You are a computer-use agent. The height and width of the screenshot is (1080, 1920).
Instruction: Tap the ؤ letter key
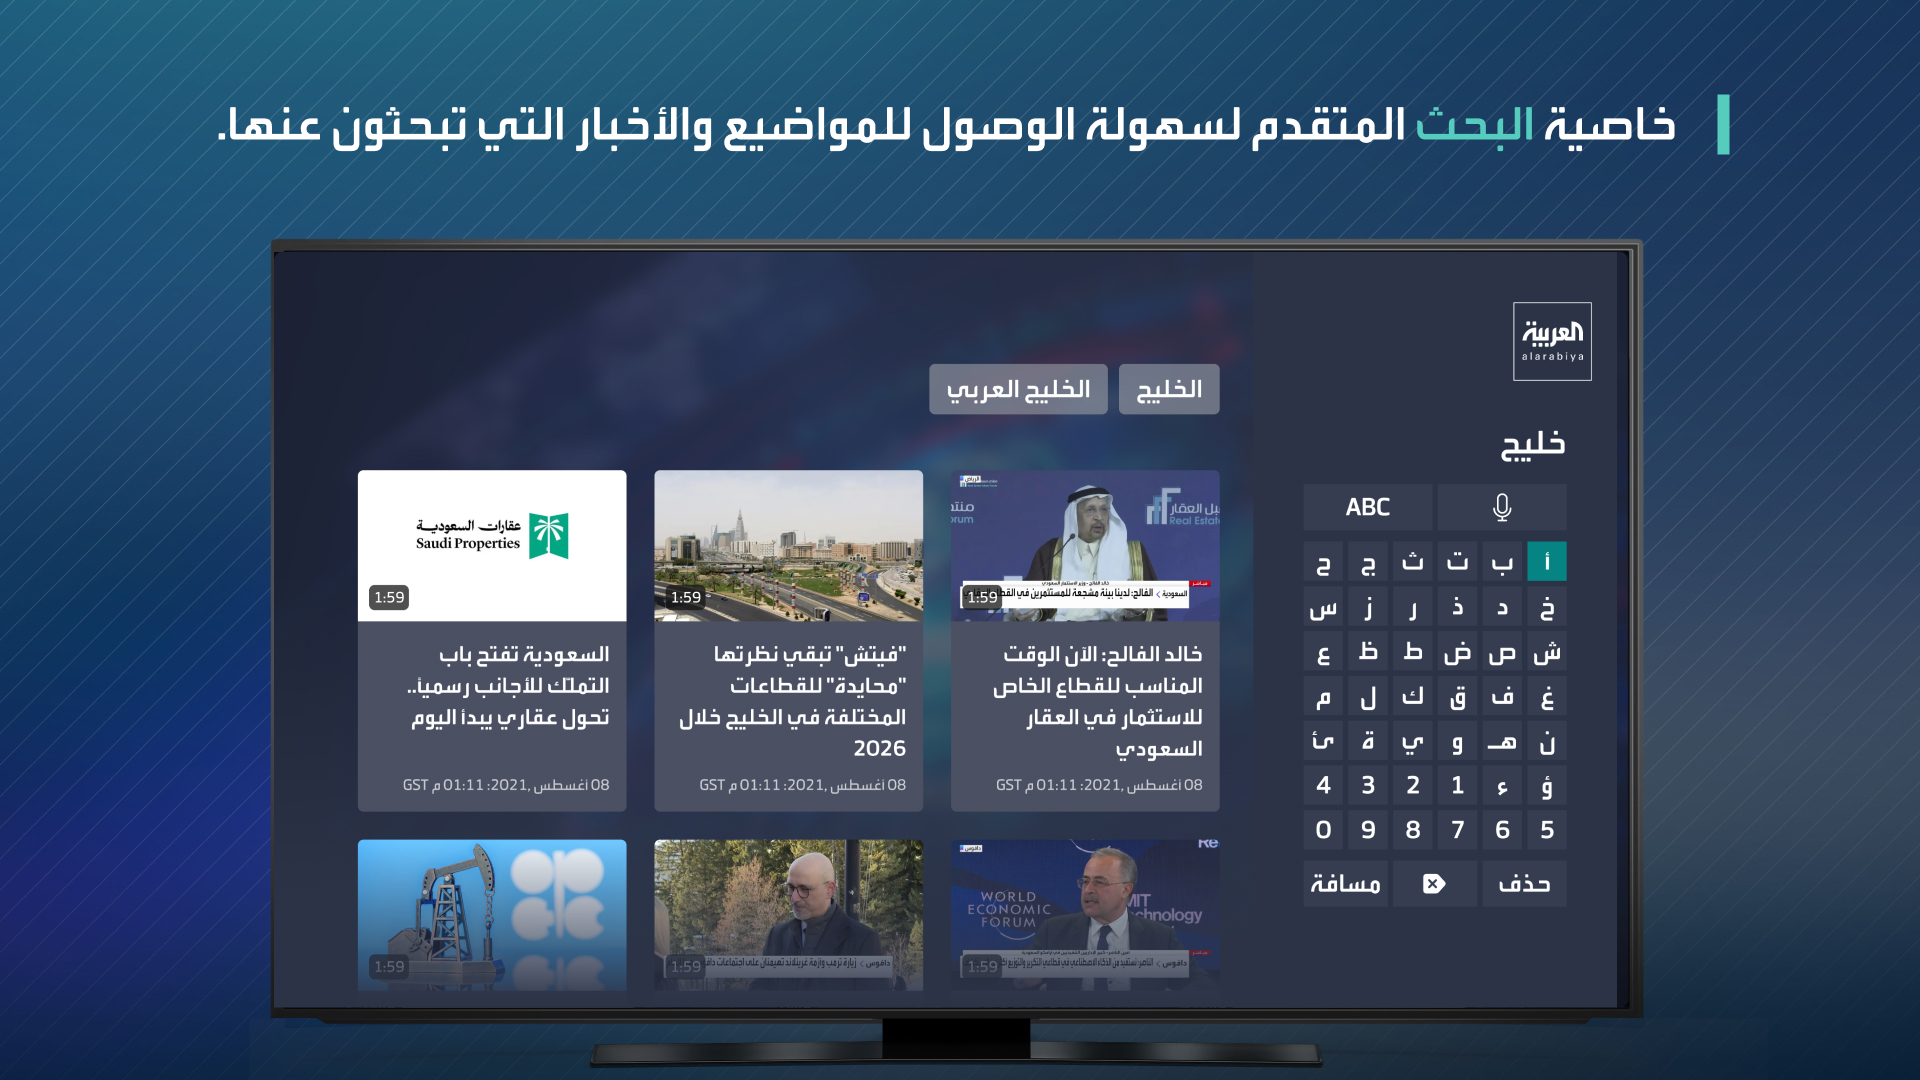tap(1547, 786)
